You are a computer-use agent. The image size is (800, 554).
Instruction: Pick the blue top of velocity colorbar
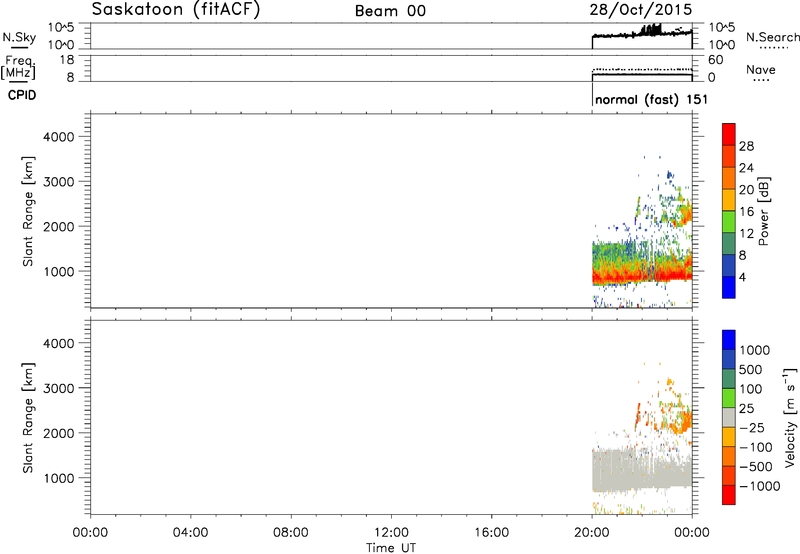pos(729,340)
